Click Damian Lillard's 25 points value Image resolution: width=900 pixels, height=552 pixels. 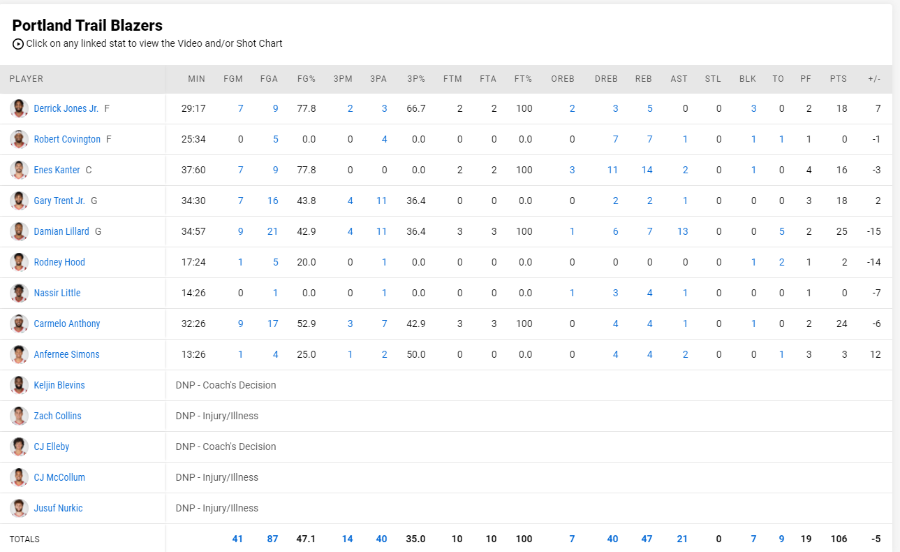(841, 231)
